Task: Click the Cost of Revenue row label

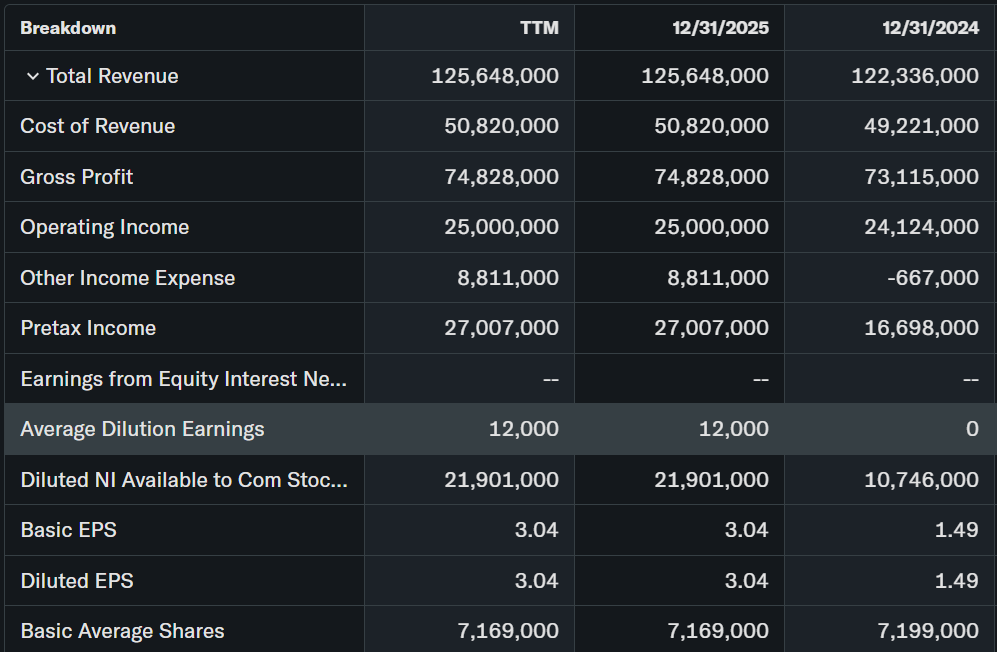Action: [97, 126]
